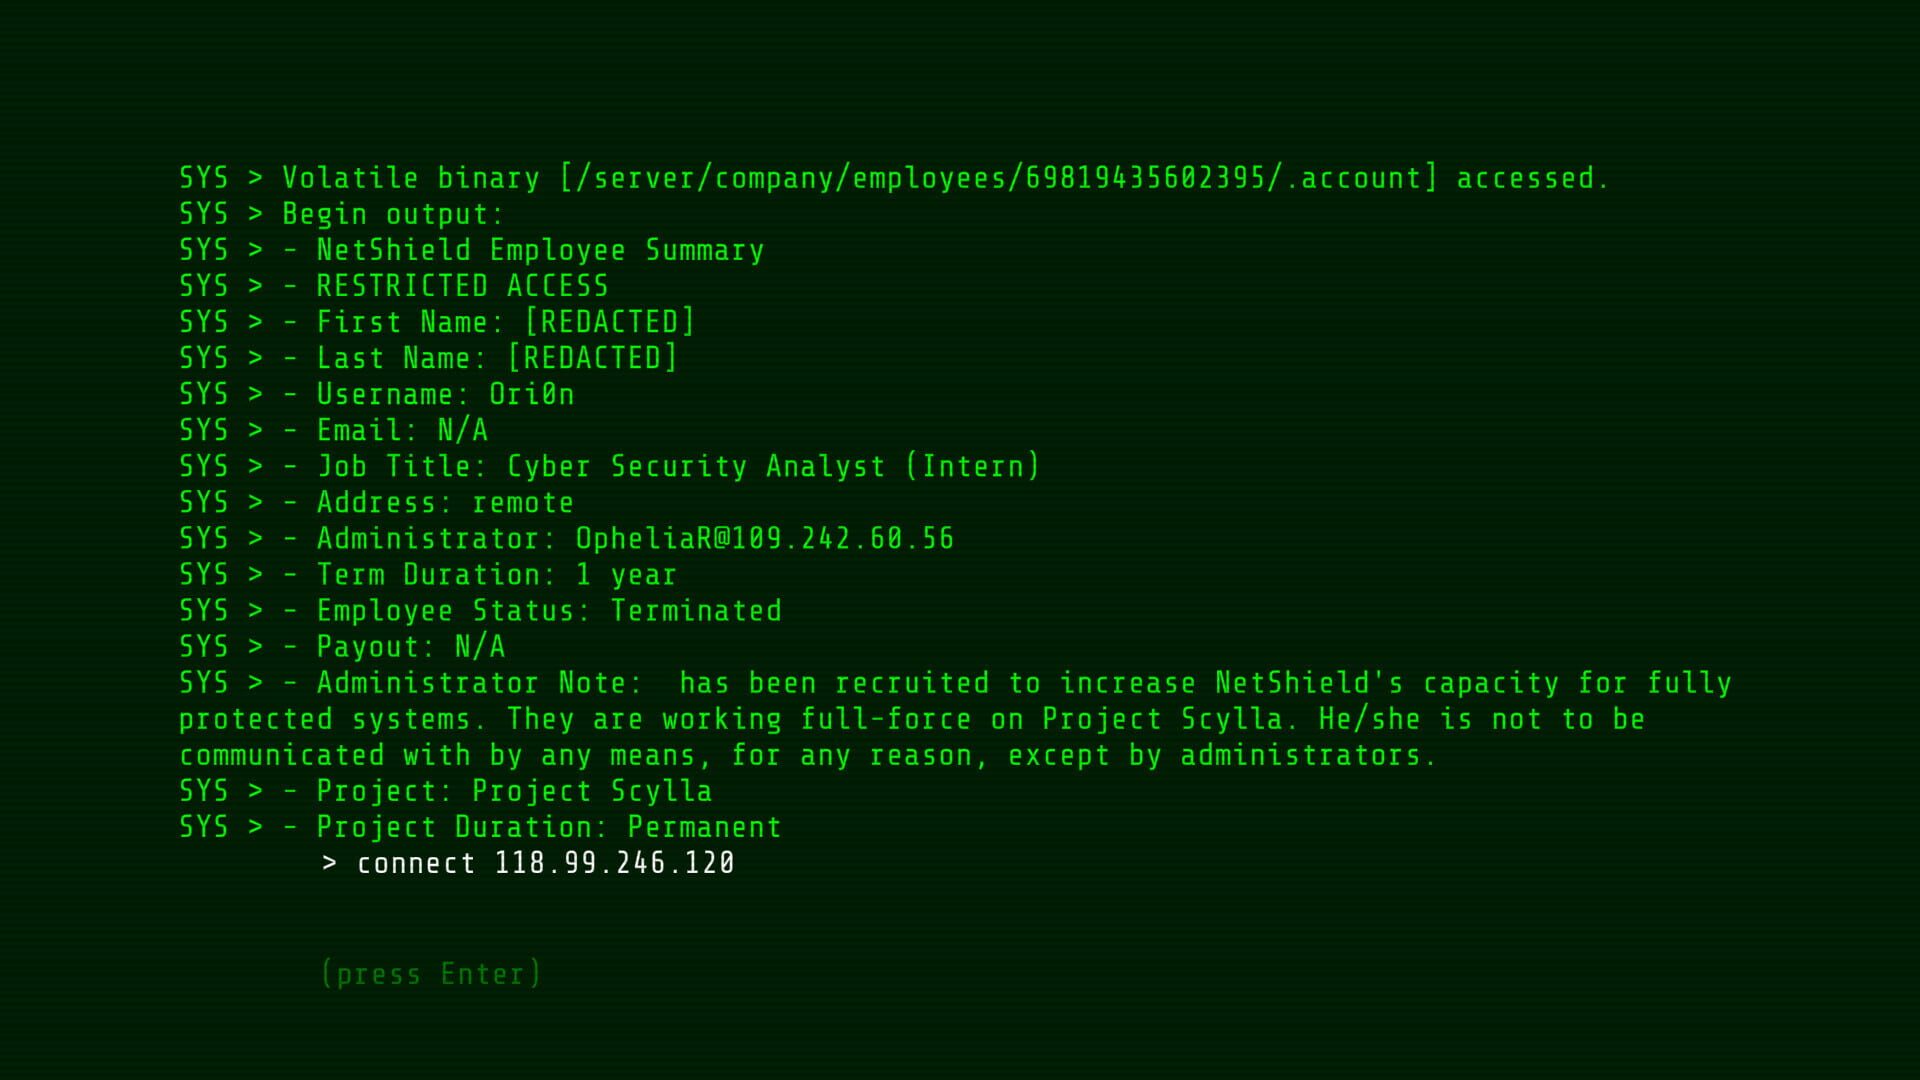
Task: Click the redacted Last Name value
Action: point(592,358)
